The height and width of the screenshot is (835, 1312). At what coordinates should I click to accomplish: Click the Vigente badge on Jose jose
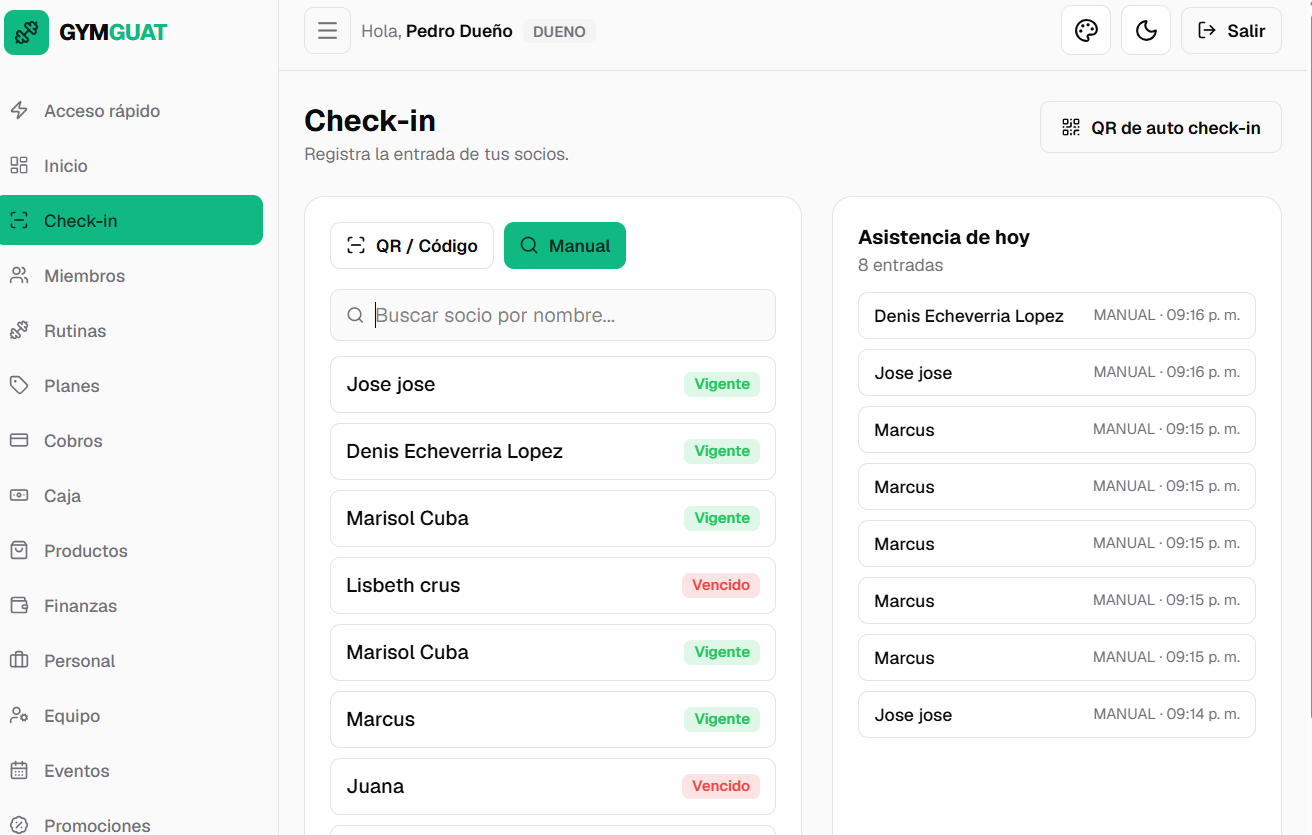coord(722,384)
